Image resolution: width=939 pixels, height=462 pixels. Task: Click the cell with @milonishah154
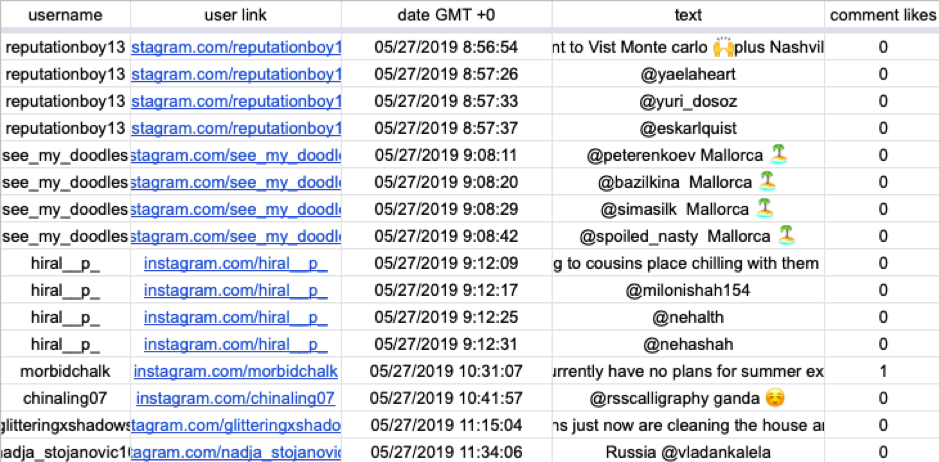[688, 291]
